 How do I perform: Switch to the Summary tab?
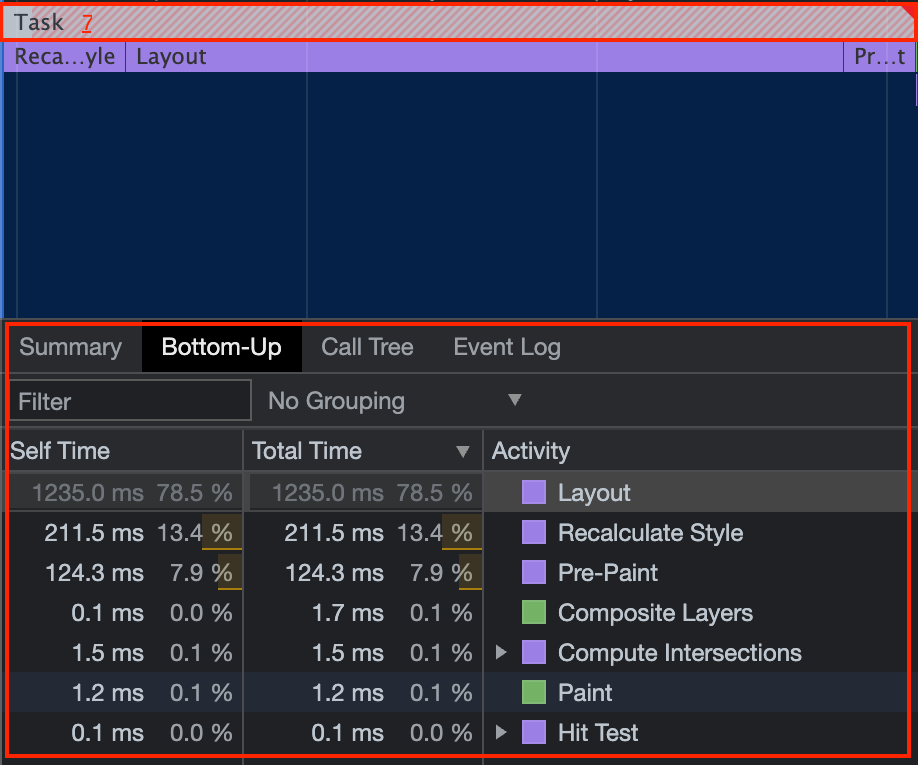pos(70,348)
